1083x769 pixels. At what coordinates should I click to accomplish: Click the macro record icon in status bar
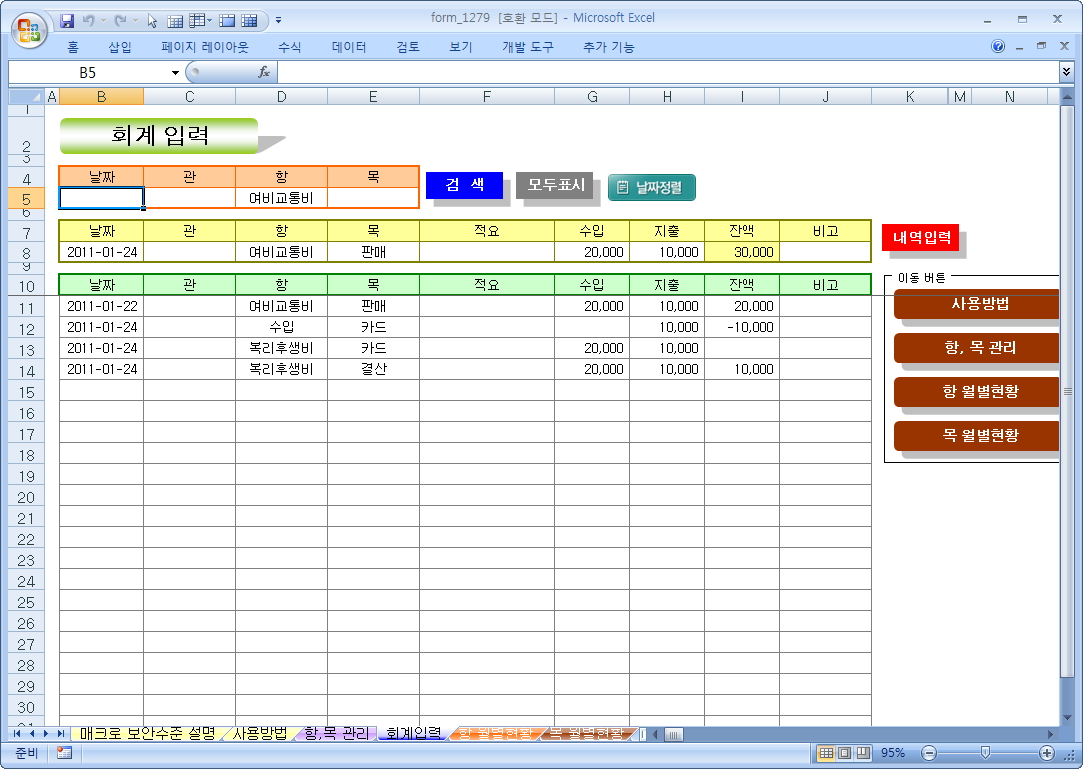tap(64, 753)
